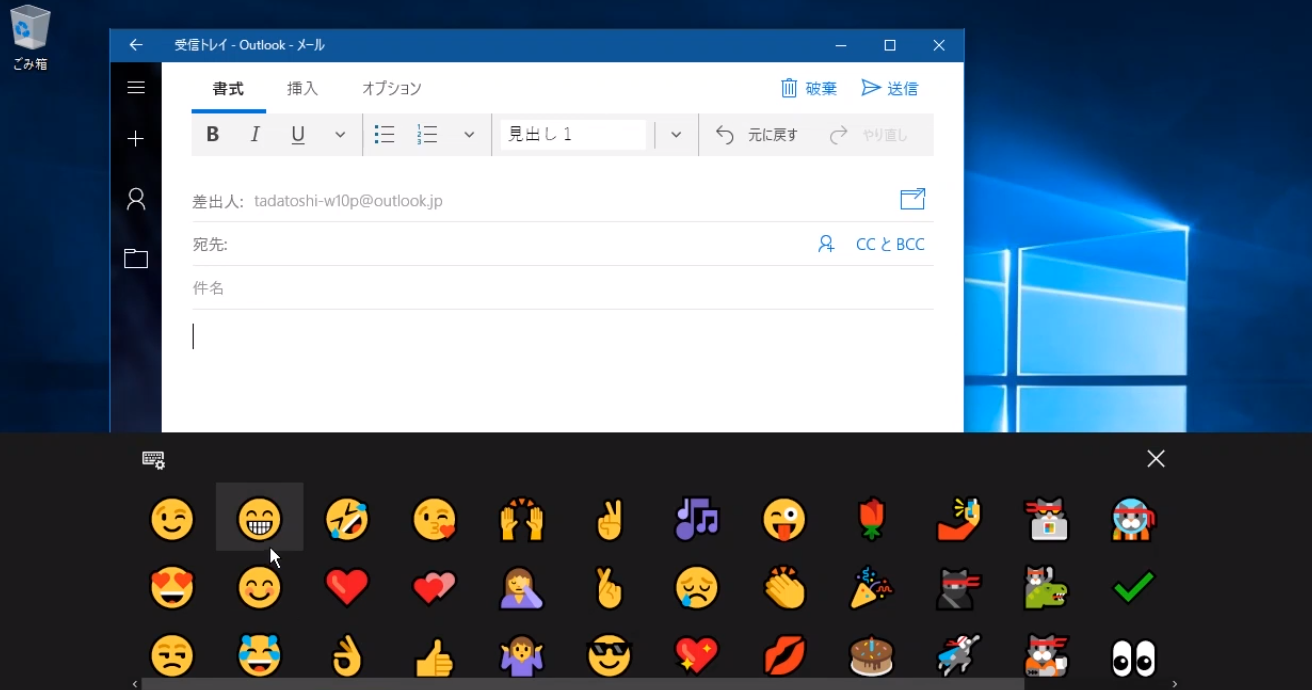Image resolution: width=1312 pixels, height=690 pixels.
Task: Toggle Italic formatting
Action: coord(255,135)
